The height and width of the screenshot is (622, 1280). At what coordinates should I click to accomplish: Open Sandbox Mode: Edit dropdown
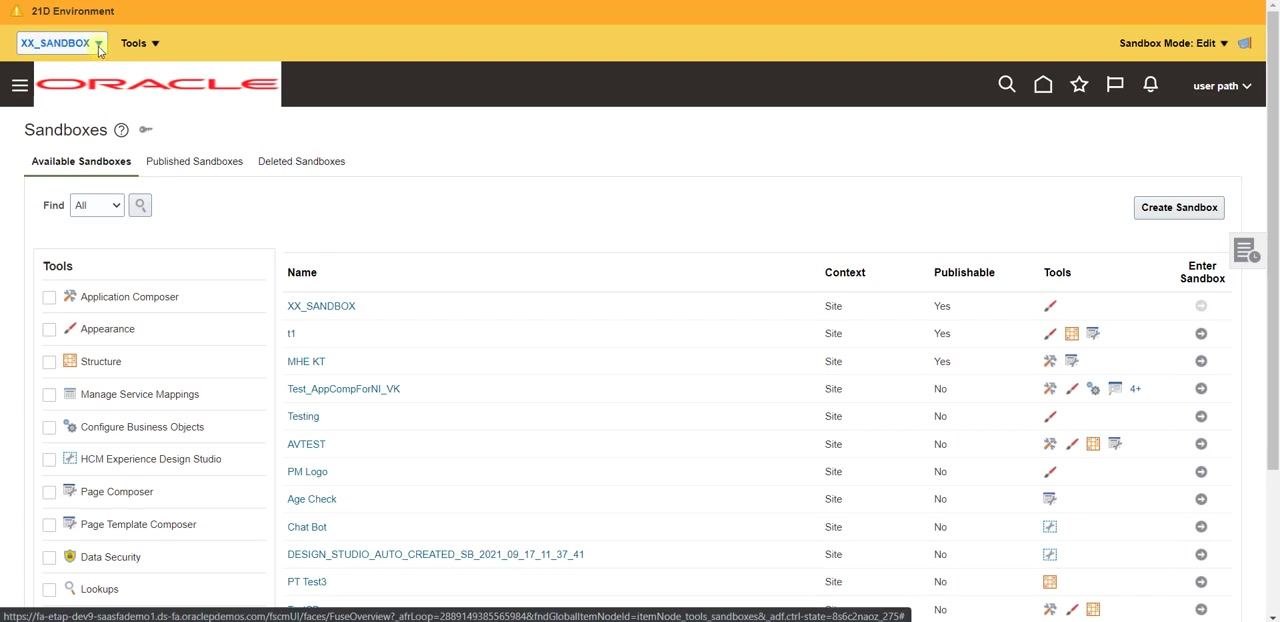(x=1174, y=43)
